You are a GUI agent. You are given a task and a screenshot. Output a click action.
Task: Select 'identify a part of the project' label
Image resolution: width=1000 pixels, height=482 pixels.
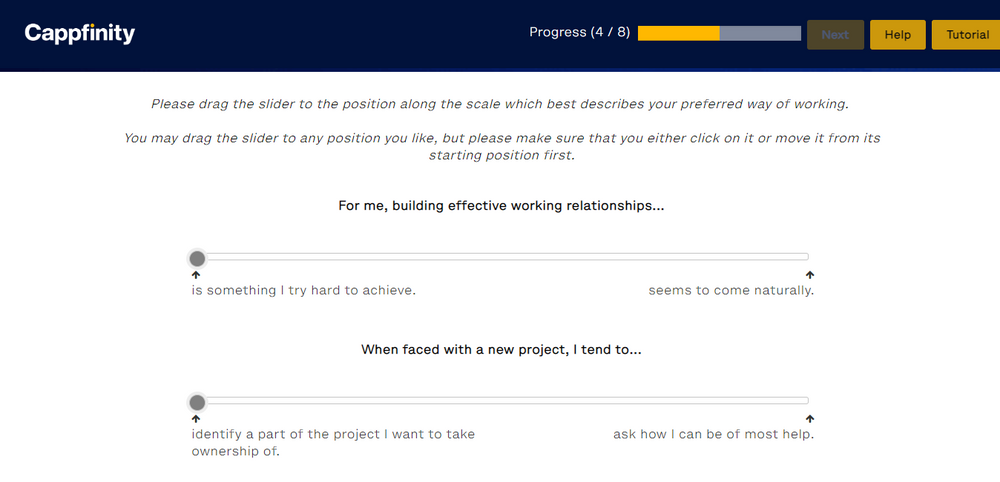[x=334, y=442]
